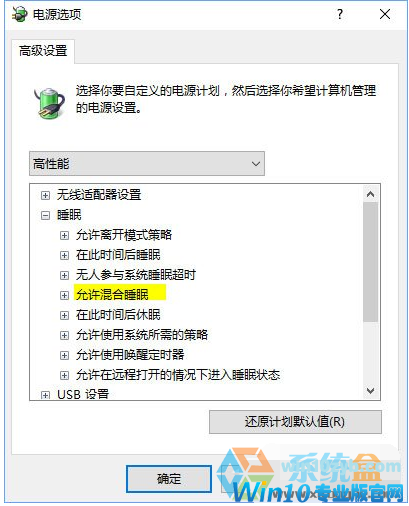This screenshot has width=409, height=506.
Task: Close the power options dialog
Action: [x=385, y=14]
